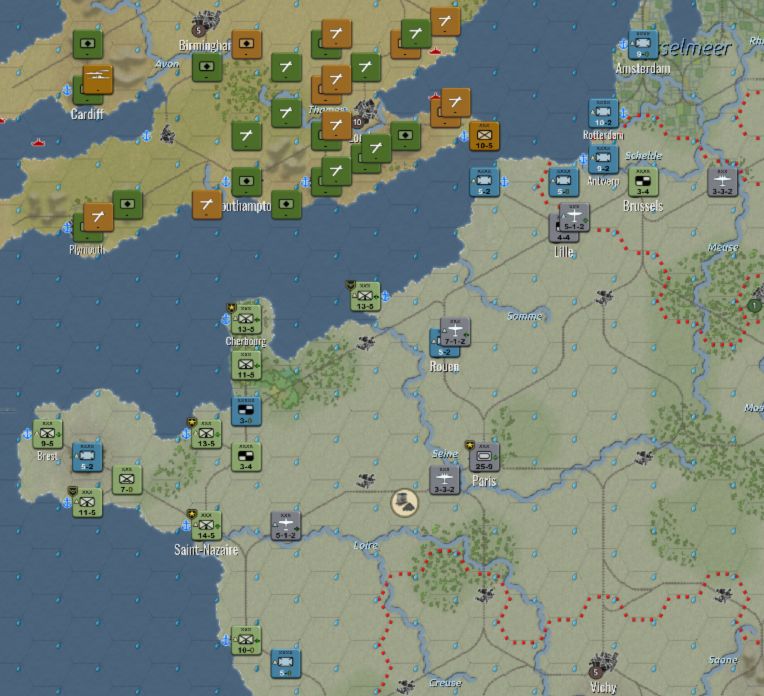Click the anchor port icon at Cardiff
Viewport: 764px width, 696px height.
68,90
